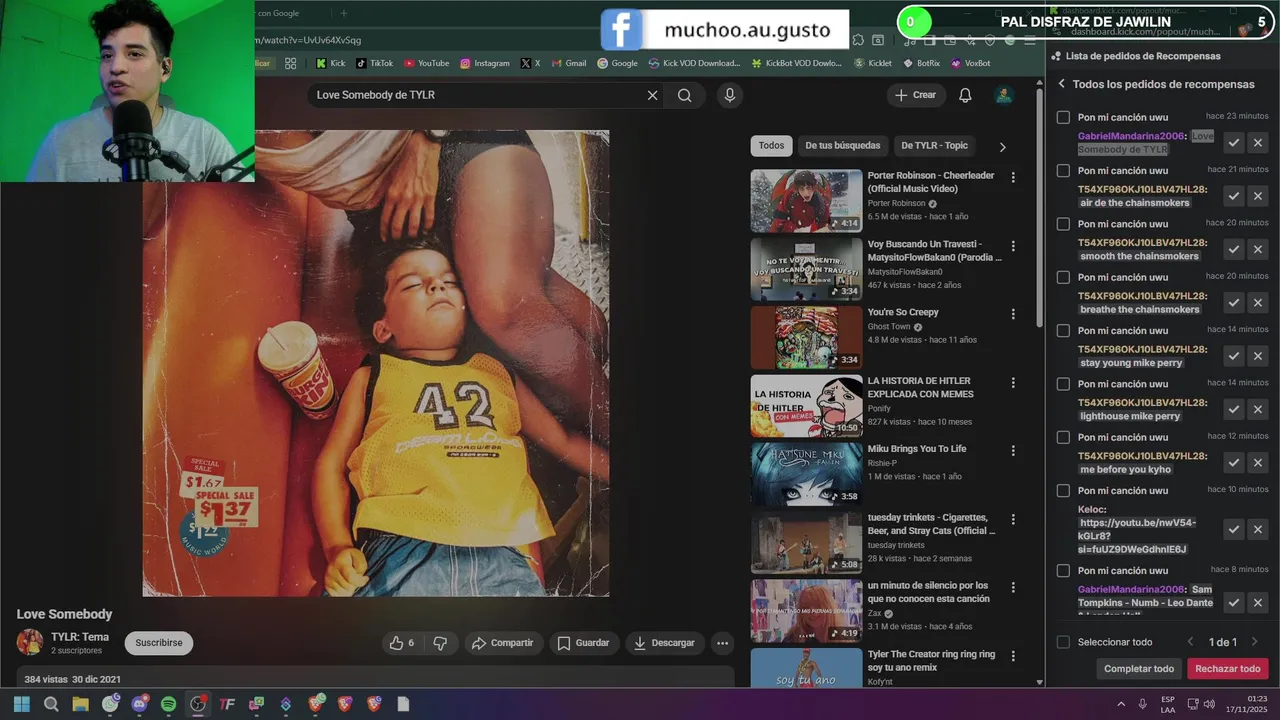1280x720 pixels.
Task: Open the TikTok bookmark
Action: 374,63
